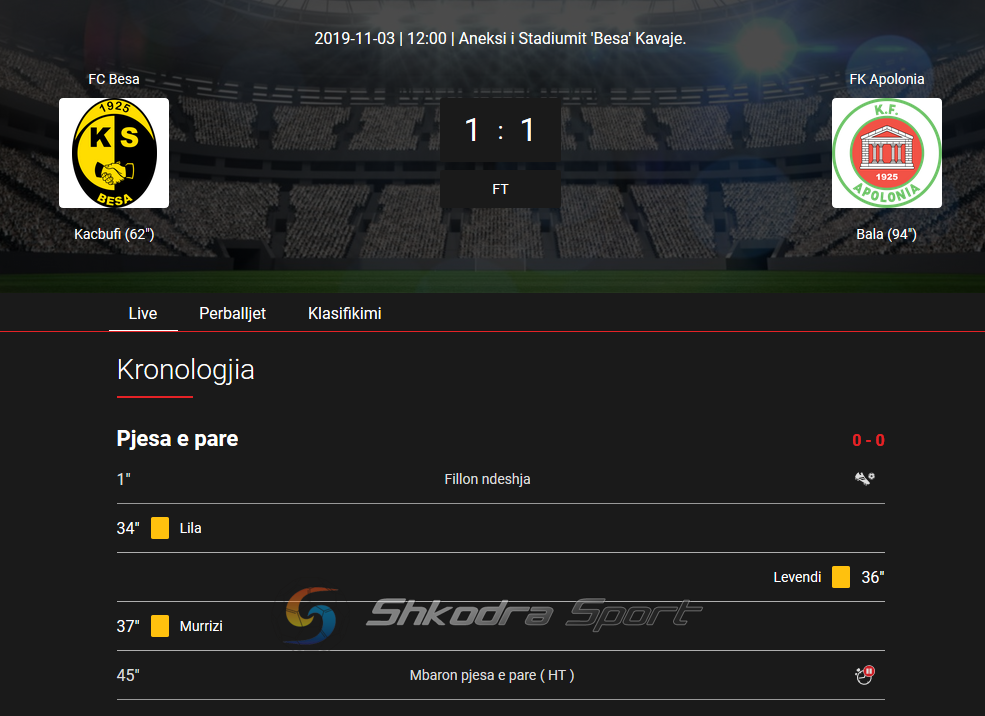
Task: Click Murrizi's yellow card icon
Action: point(160,626)
